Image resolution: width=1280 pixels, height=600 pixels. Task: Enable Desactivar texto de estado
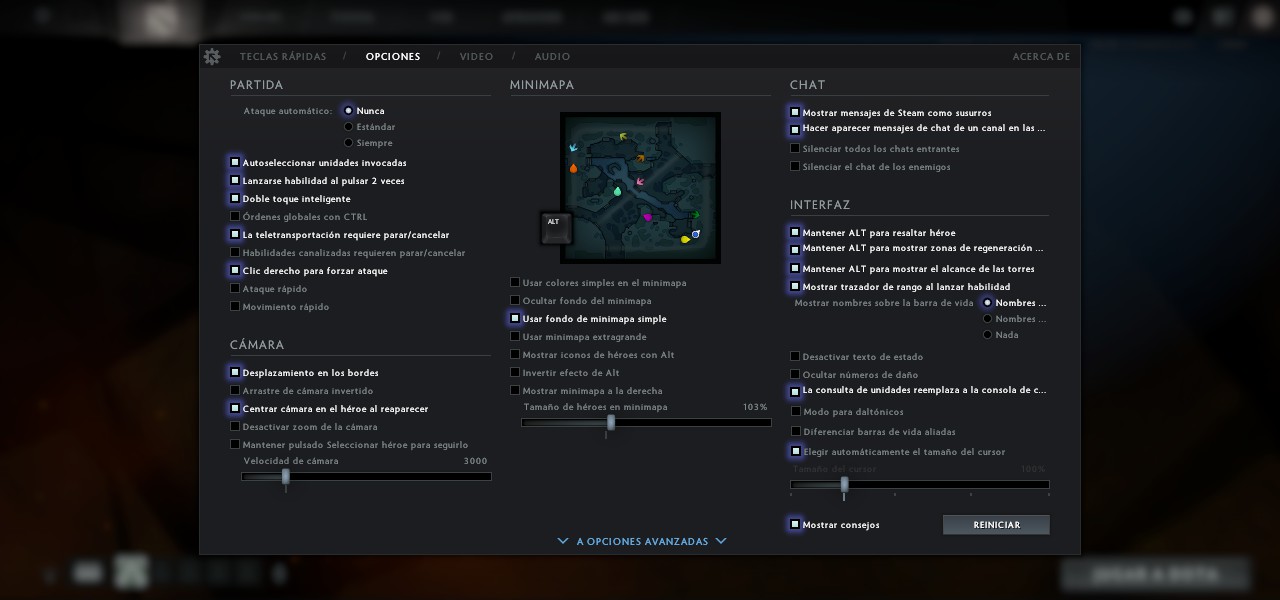(795, 356)
